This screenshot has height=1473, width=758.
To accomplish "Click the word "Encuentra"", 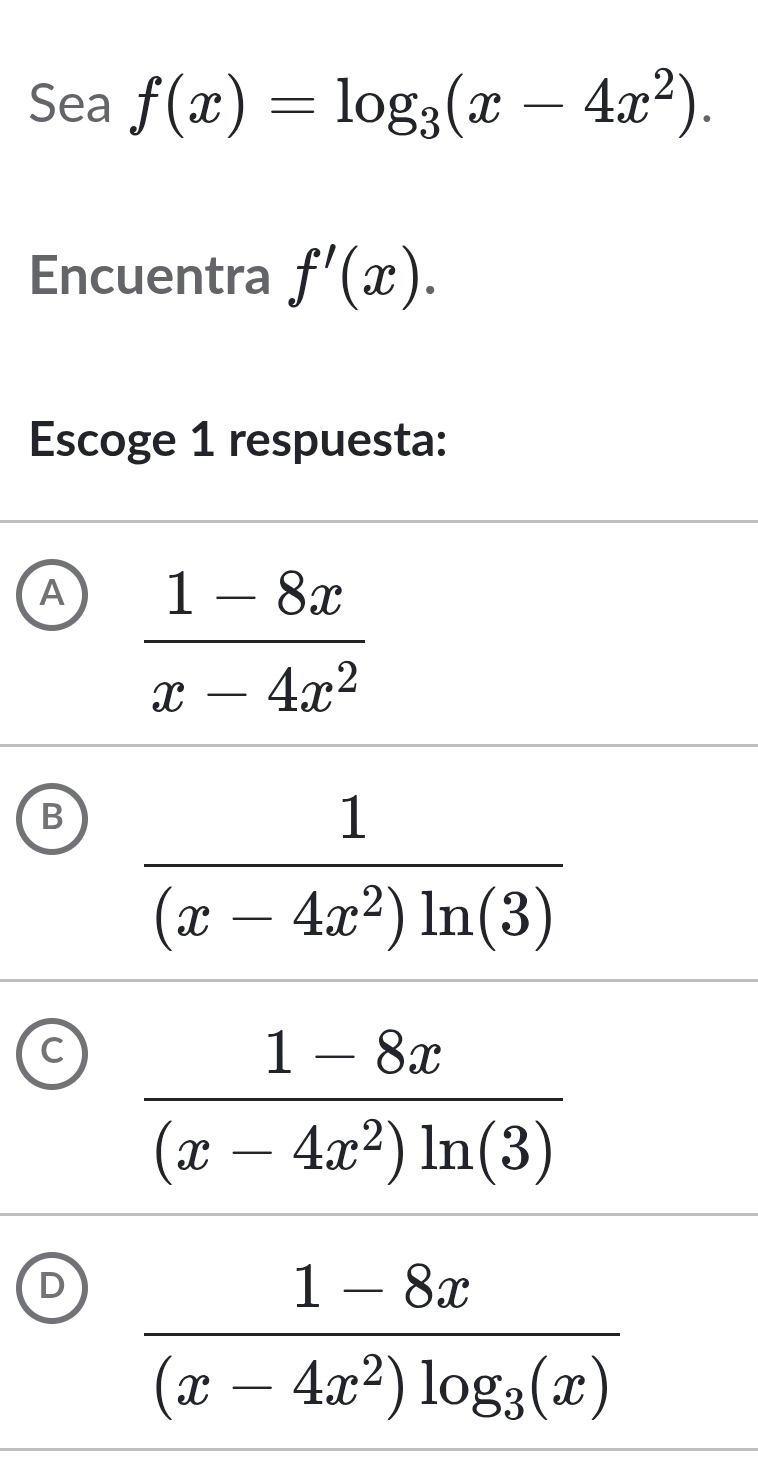I will click(x=150, y=277).
